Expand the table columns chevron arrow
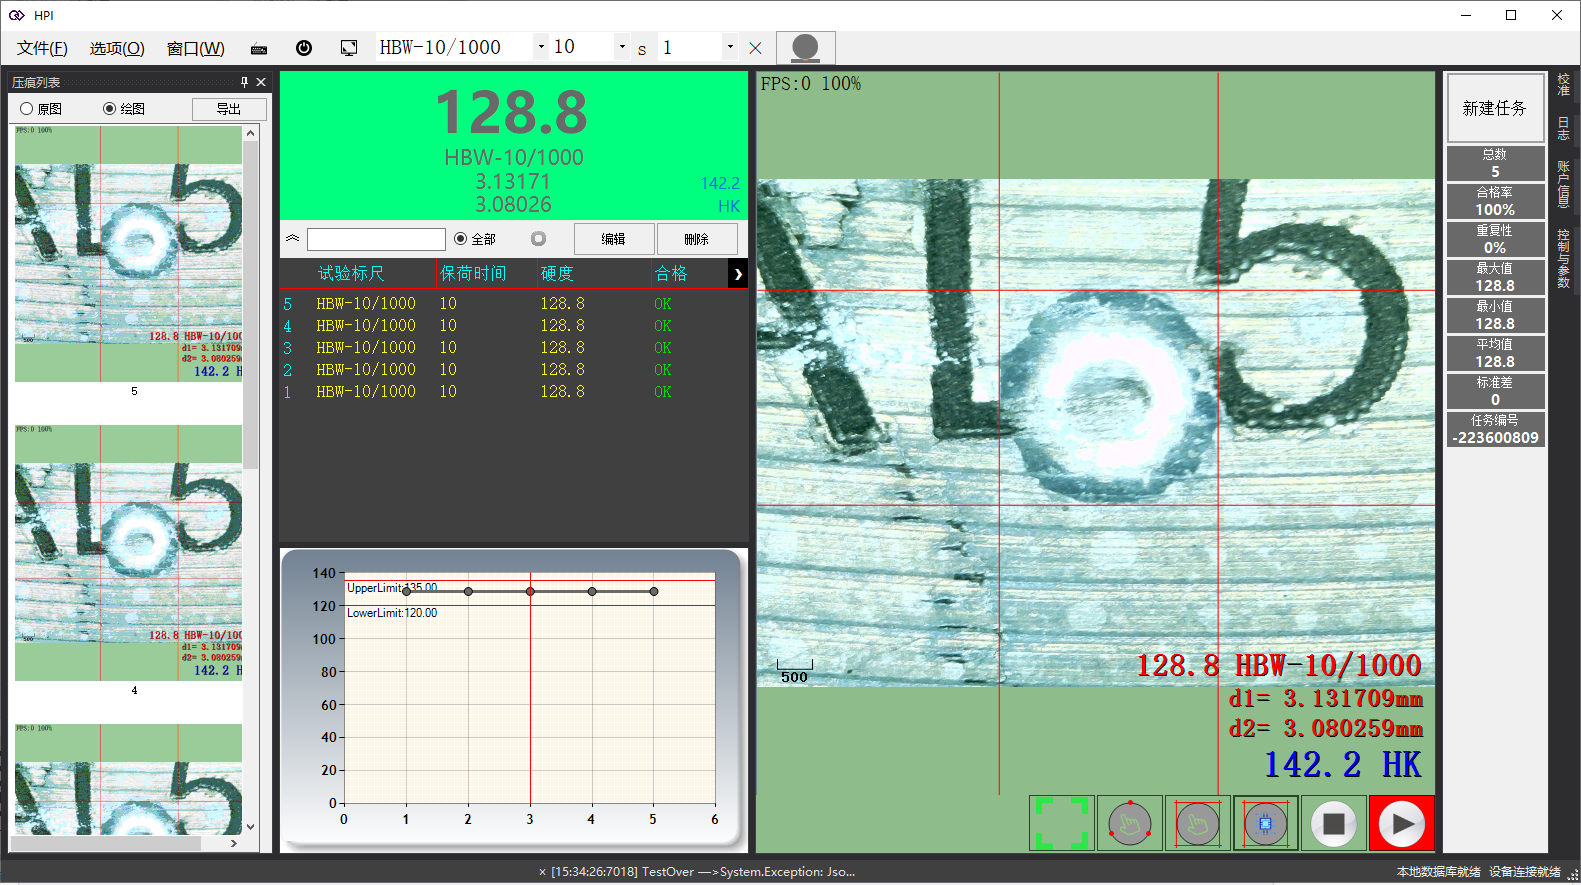 [738, 274]
